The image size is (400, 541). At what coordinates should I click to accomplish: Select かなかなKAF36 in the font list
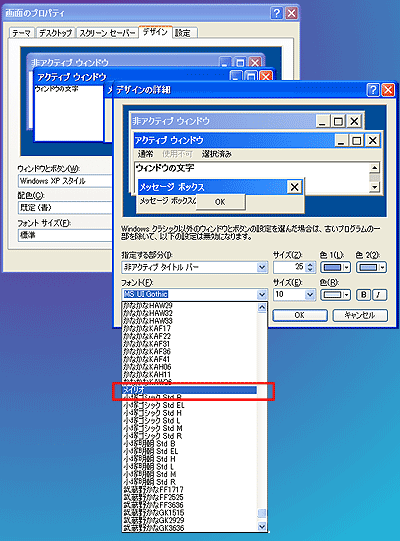[x=189, y=352]
